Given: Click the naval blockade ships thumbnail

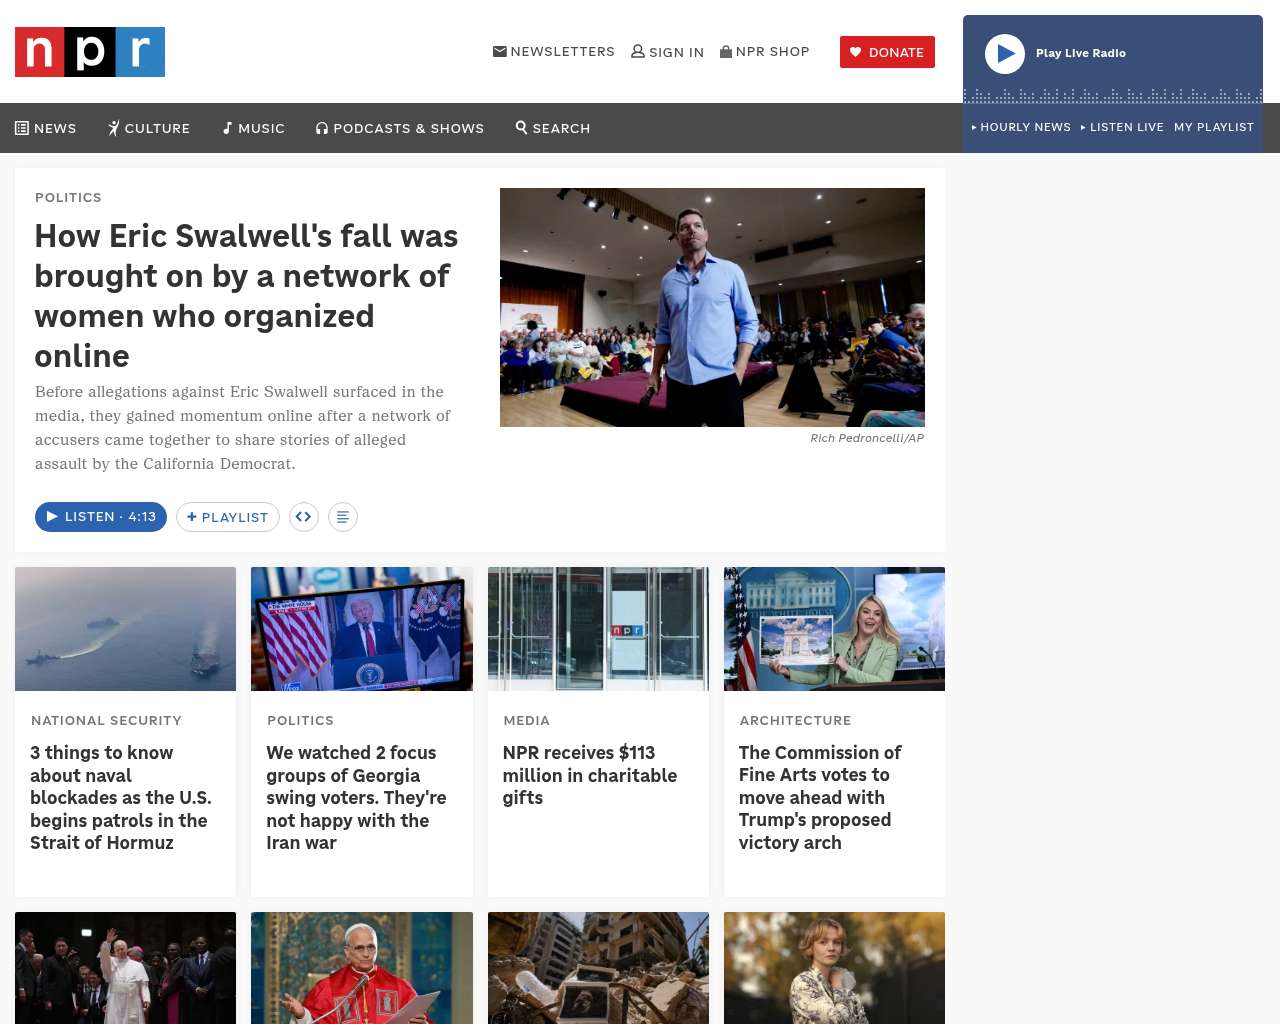Looking at the screenshot, I should 126,629.
